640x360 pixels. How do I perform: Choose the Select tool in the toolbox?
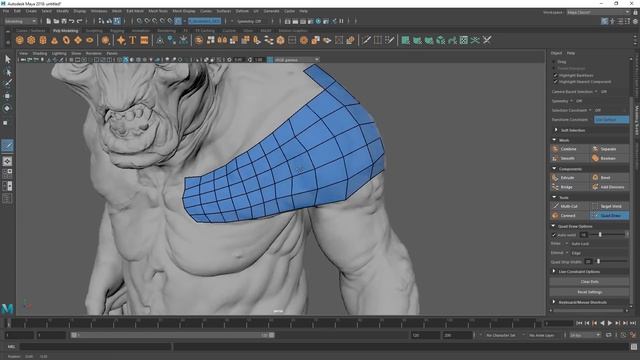pyautogui.click(x=7, y=59)
